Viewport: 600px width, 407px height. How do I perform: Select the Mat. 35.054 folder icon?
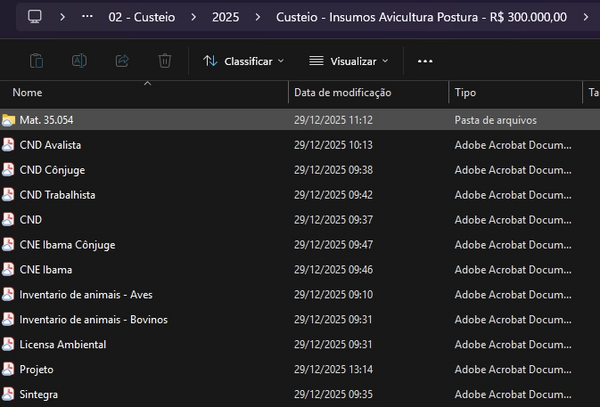click(9, 120)
